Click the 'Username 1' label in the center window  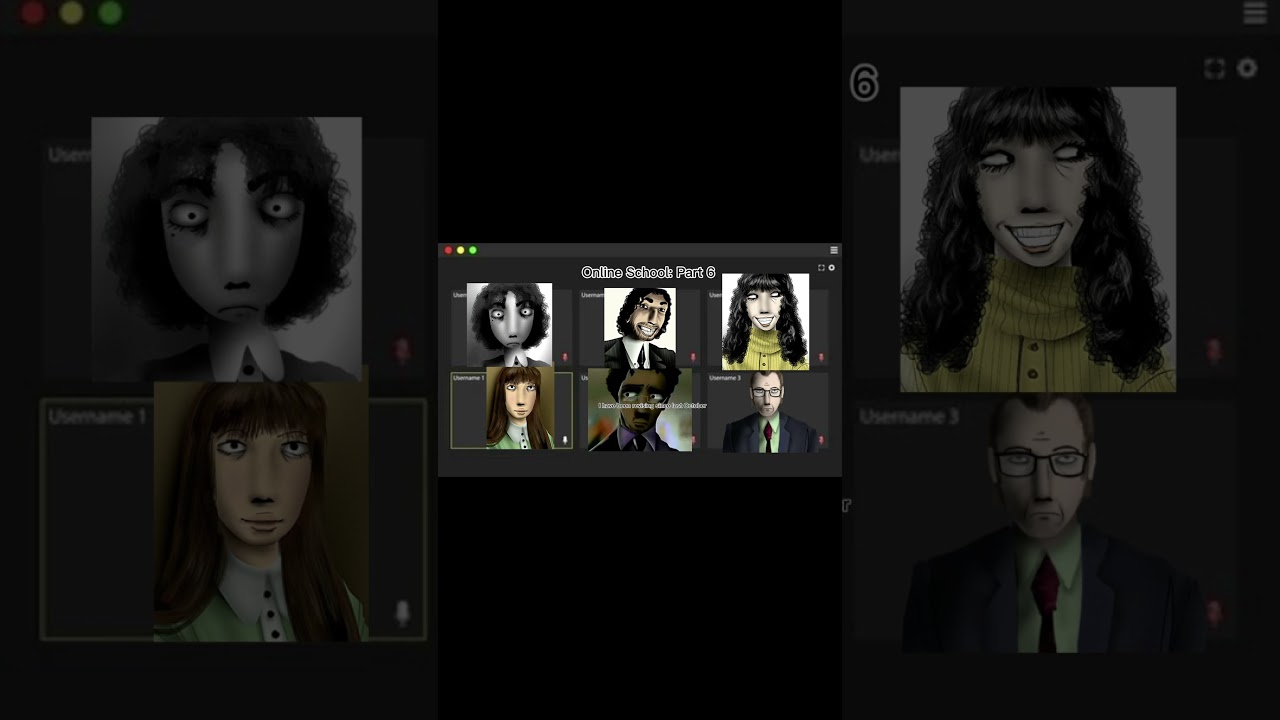coord(468,378)
